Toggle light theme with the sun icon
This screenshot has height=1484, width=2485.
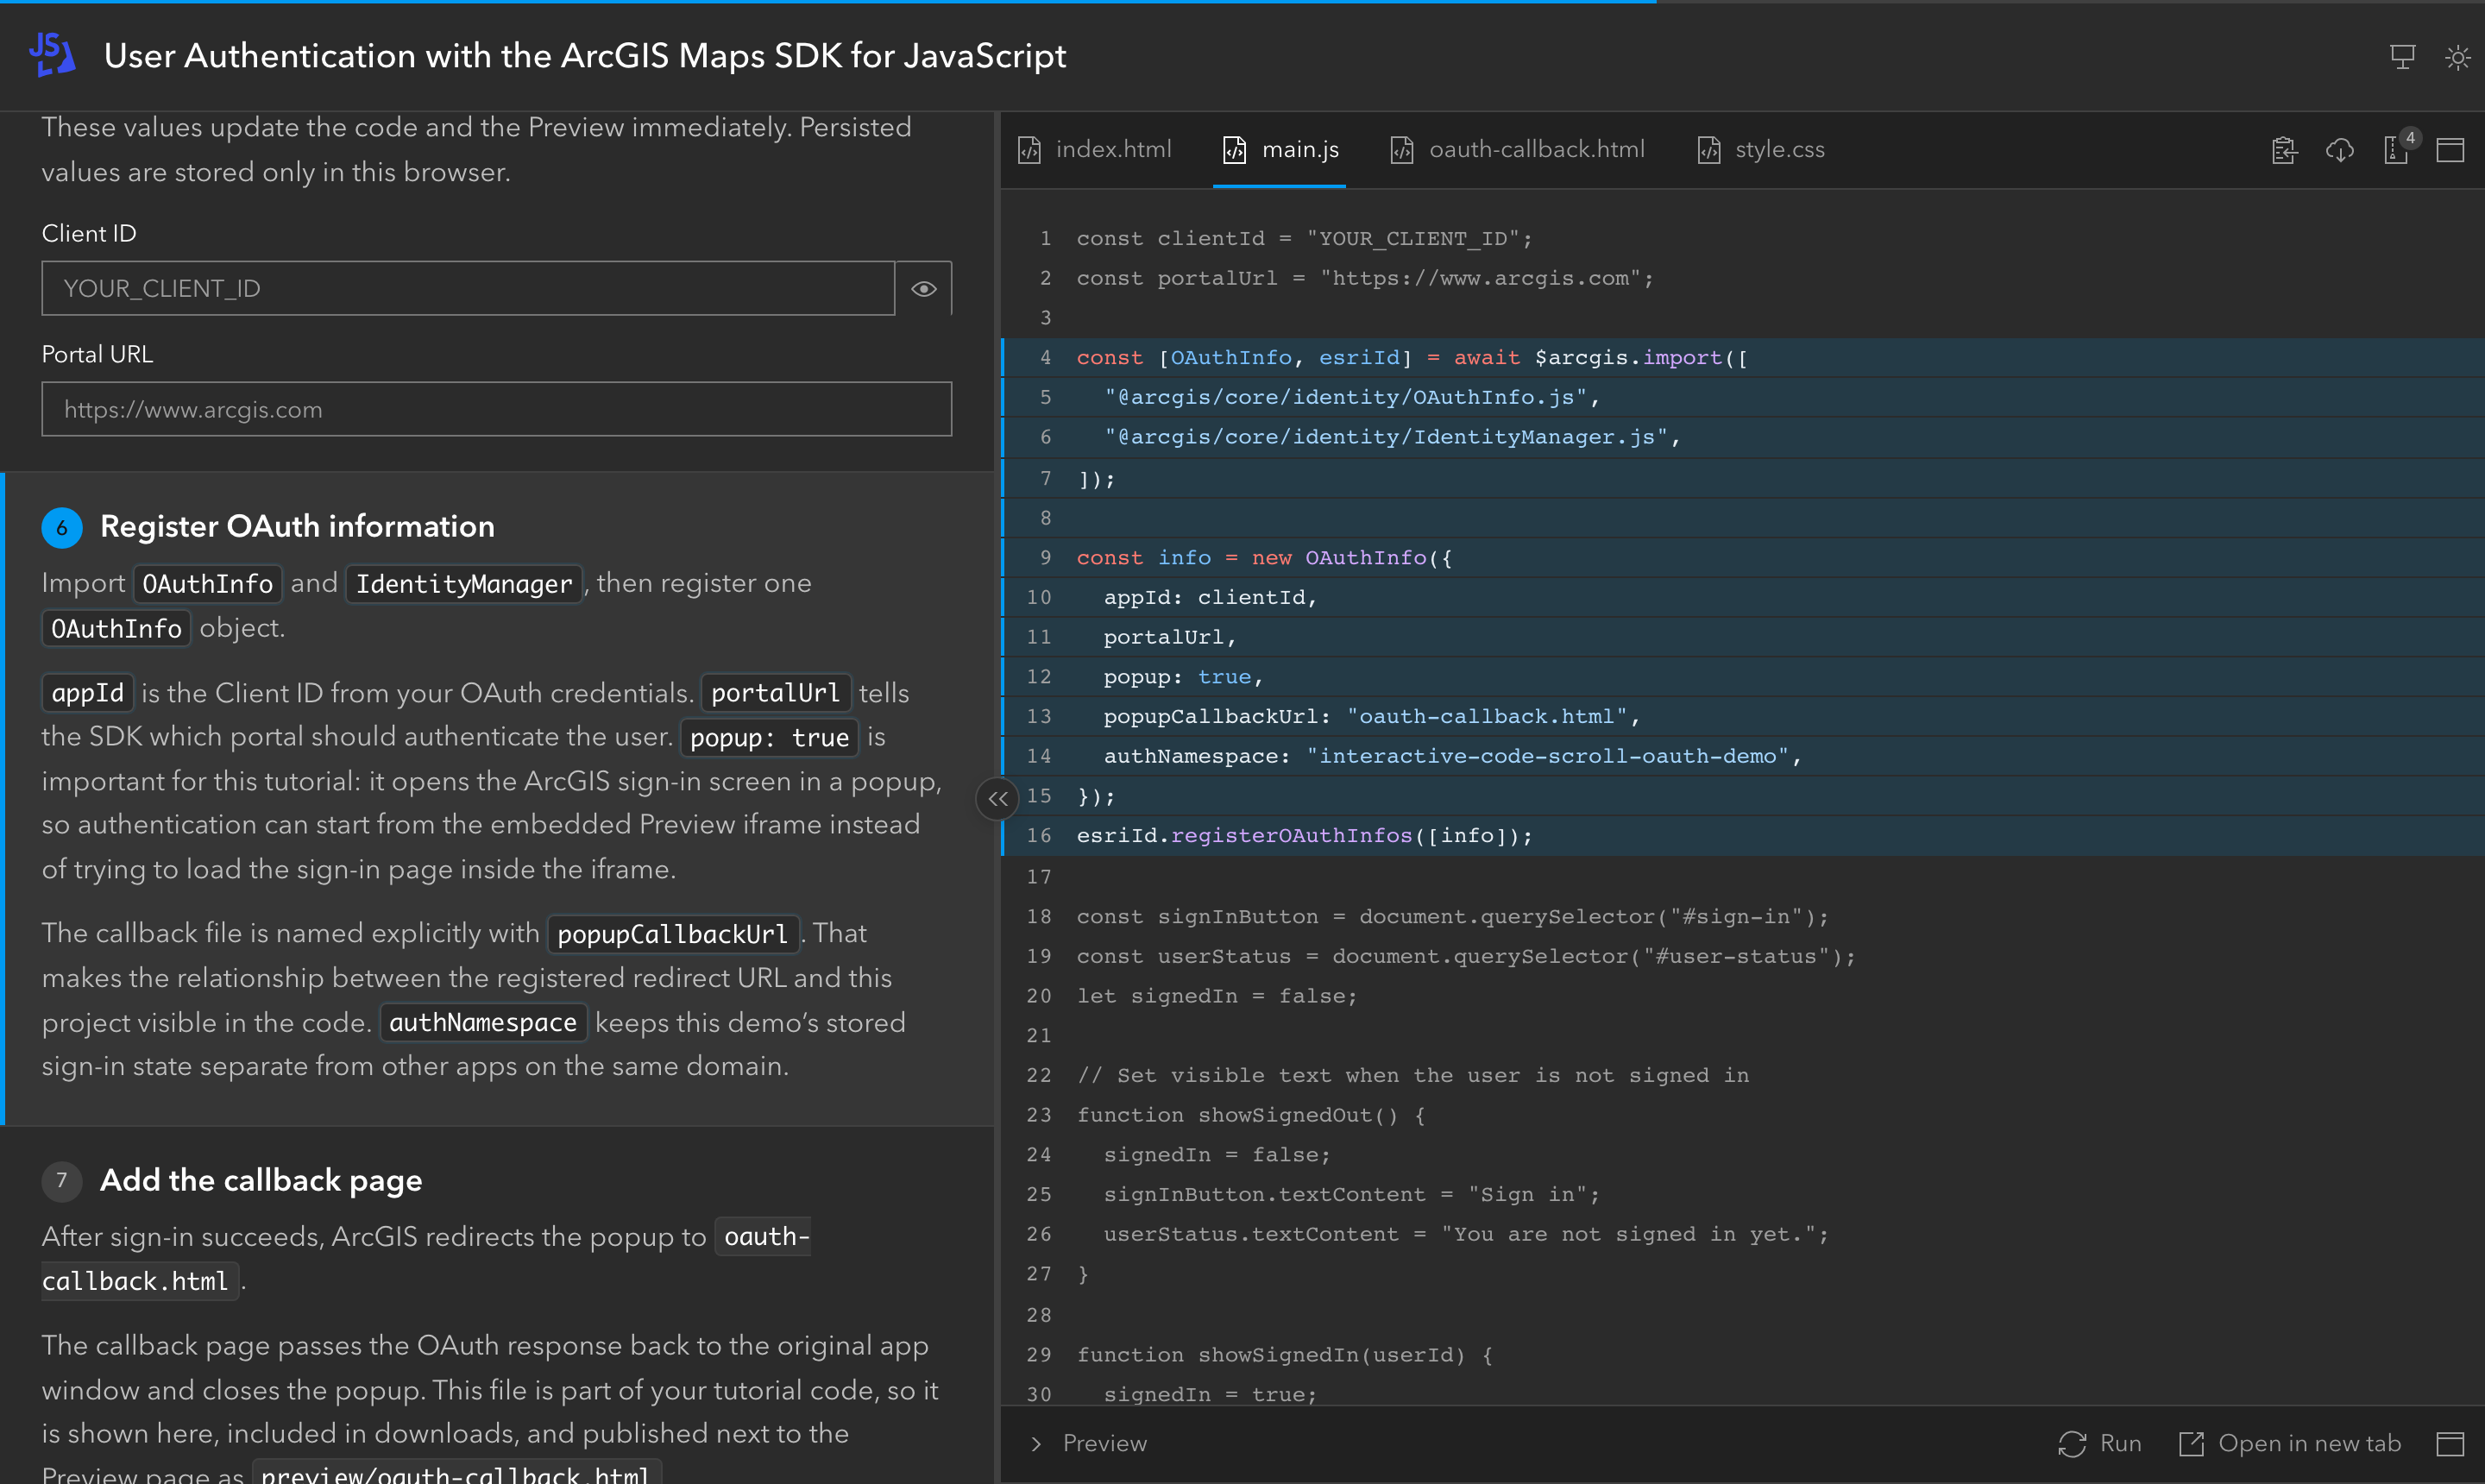pyautogui.click(x=2457, y=57)
